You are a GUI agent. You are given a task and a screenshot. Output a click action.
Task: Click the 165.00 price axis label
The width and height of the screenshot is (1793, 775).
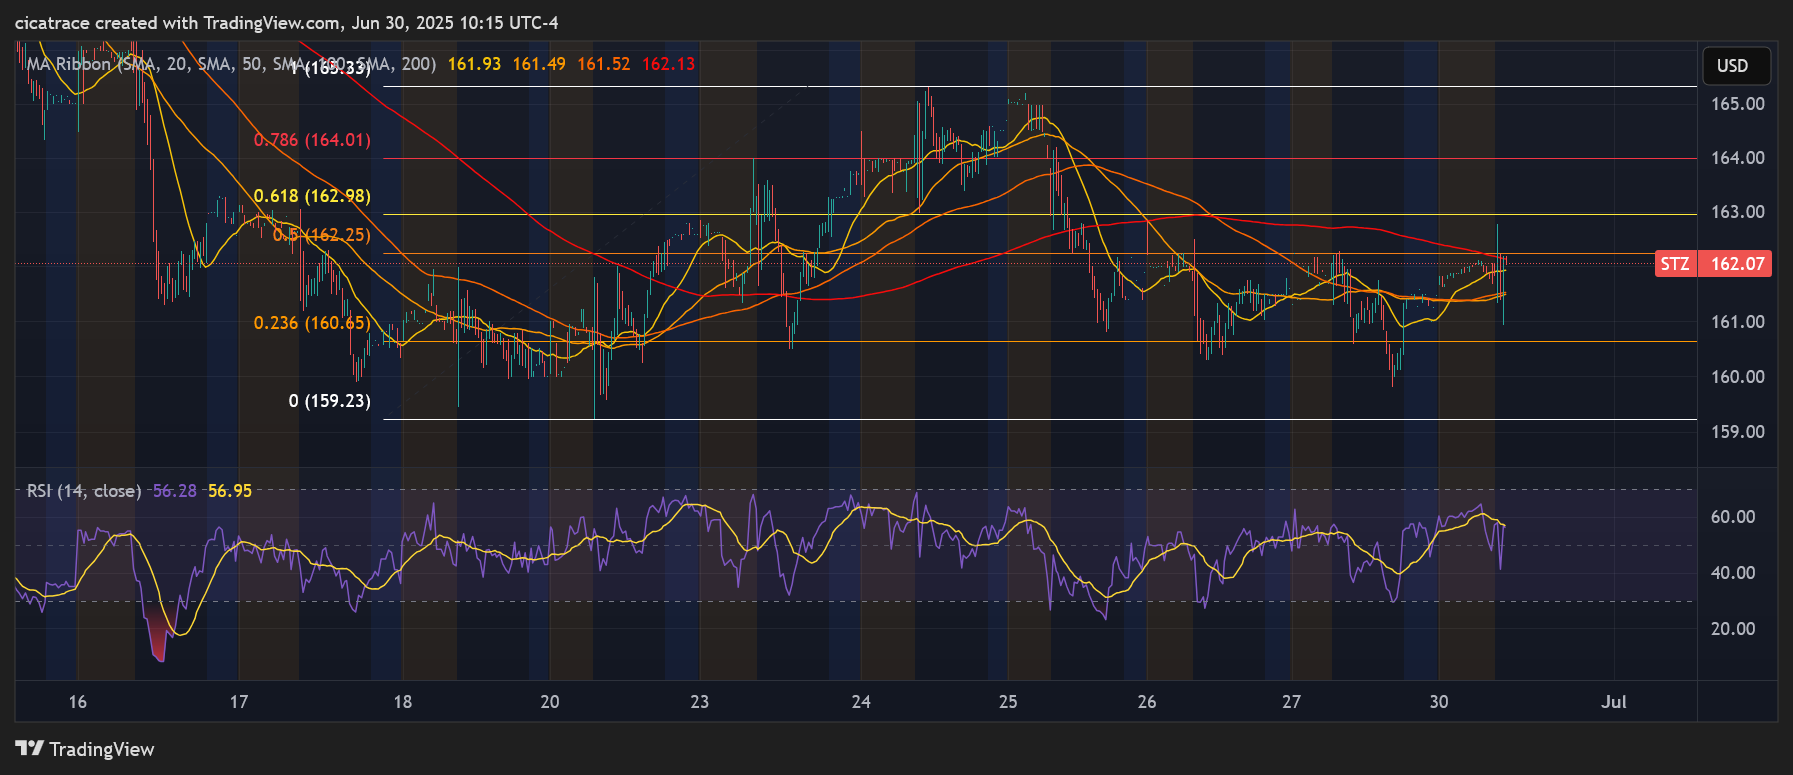pyautogui.click(x=1738, y=104)
